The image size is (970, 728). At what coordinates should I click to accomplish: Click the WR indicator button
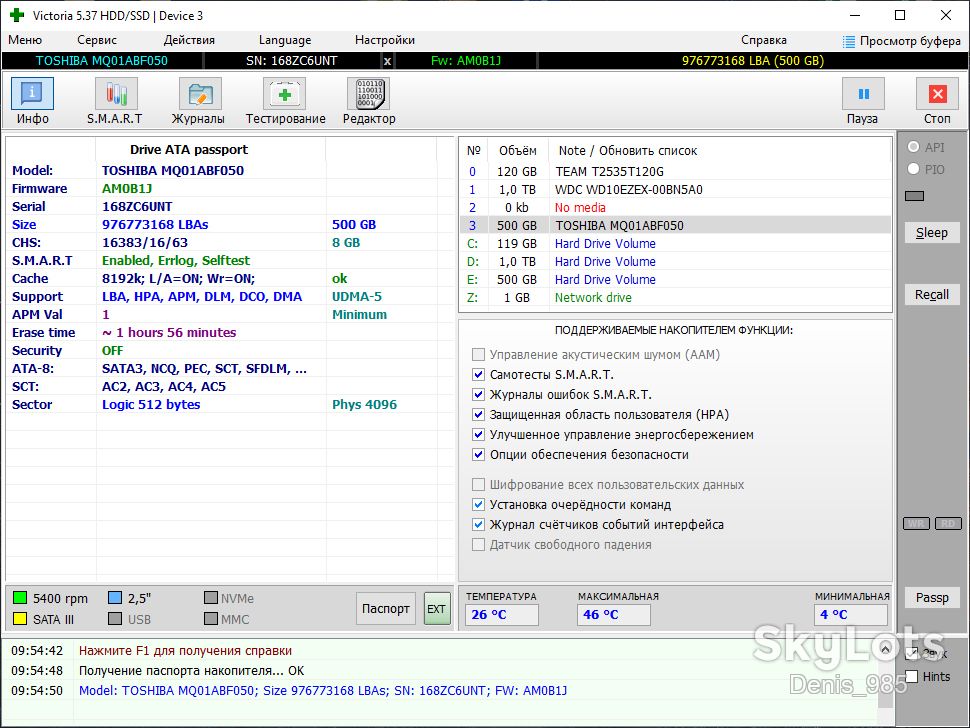click(916, 523)
